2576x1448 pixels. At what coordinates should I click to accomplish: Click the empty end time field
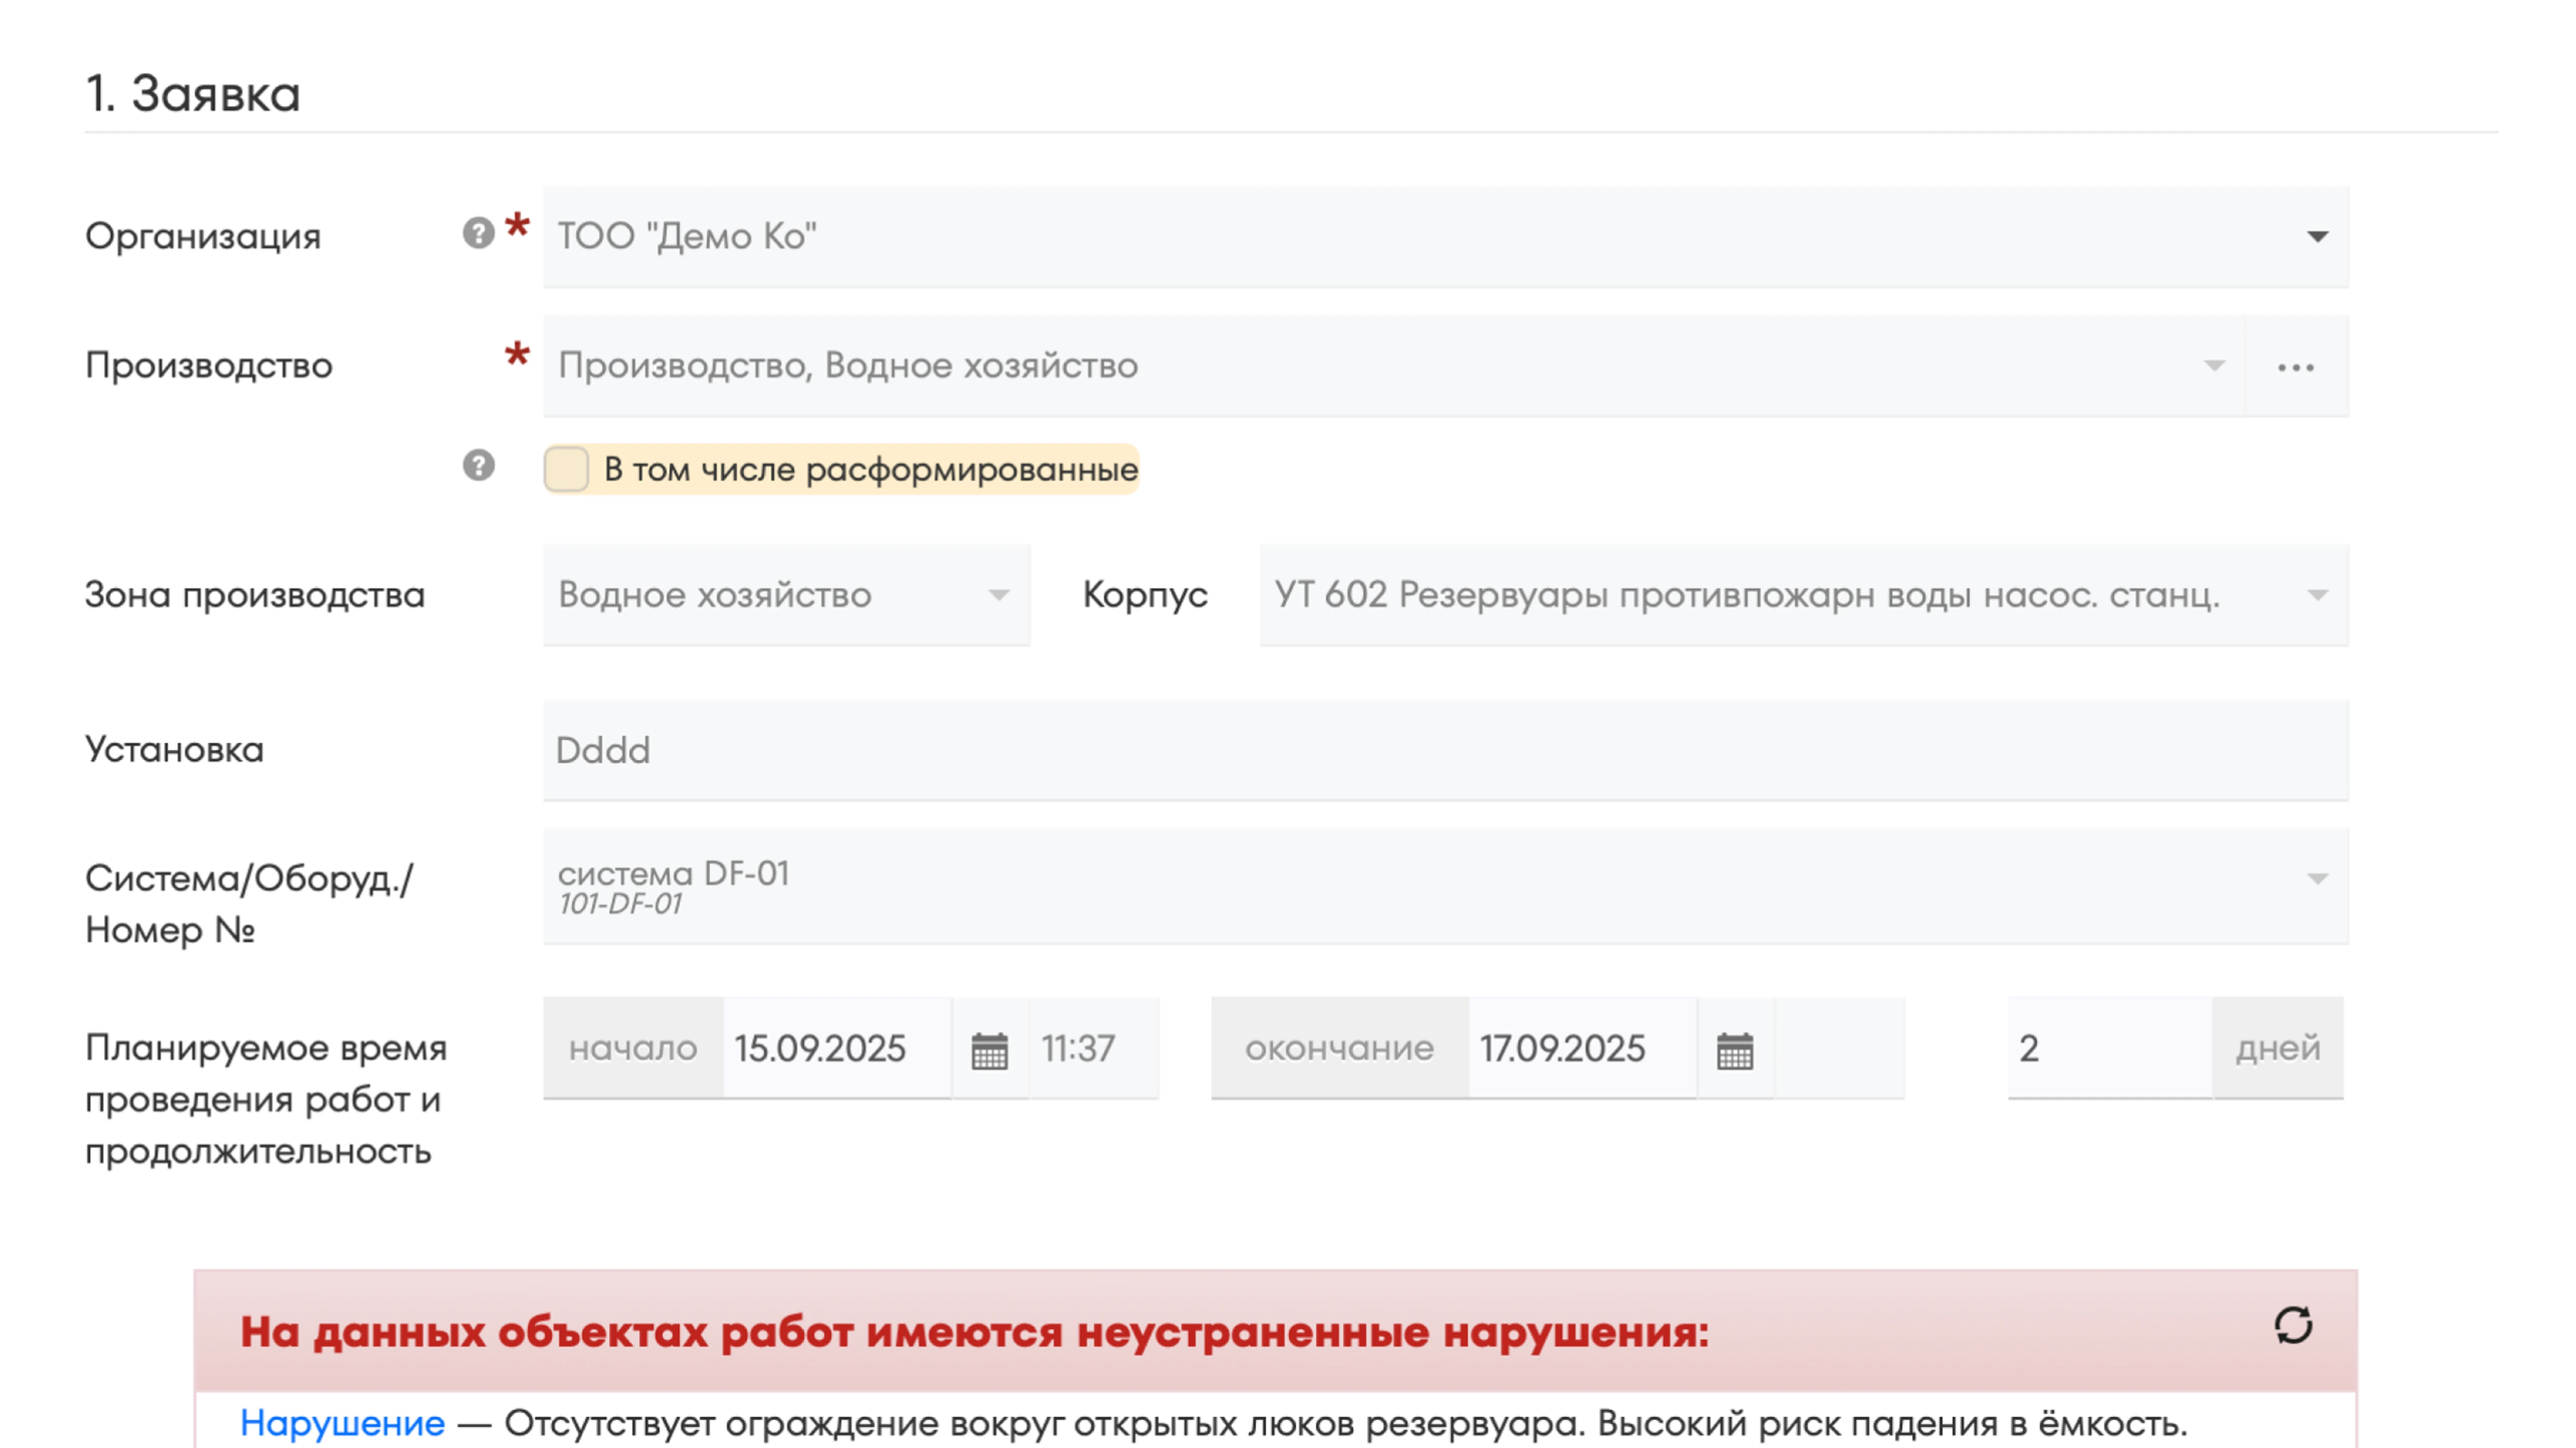(x=1839, y=1048)
